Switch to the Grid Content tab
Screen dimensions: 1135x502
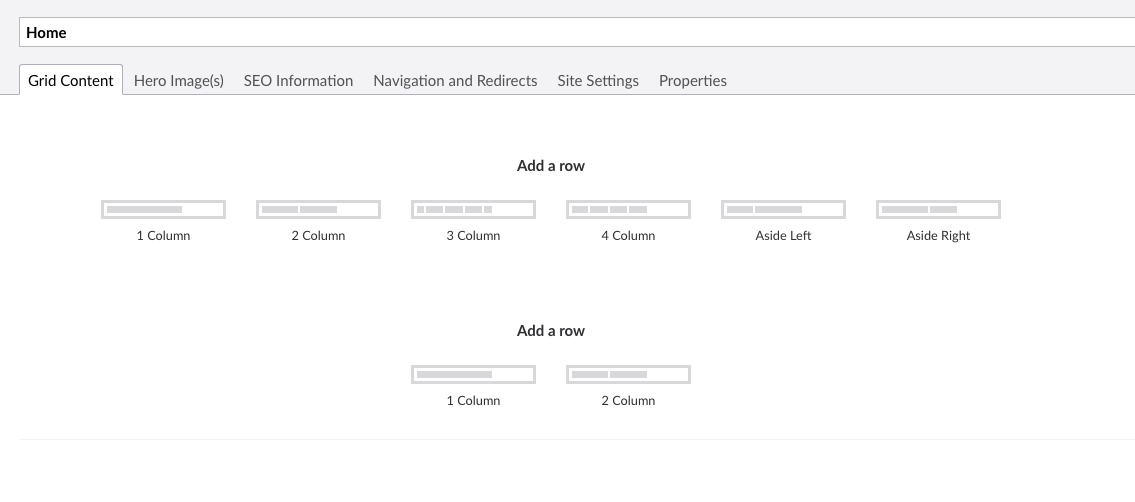click(x=71, y=81)
